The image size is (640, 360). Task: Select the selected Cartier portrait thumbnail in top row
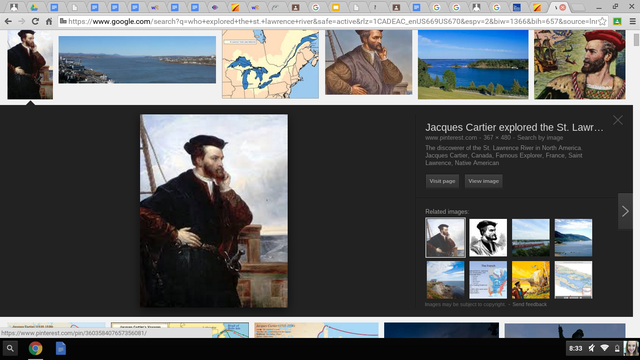pos(30,64)
